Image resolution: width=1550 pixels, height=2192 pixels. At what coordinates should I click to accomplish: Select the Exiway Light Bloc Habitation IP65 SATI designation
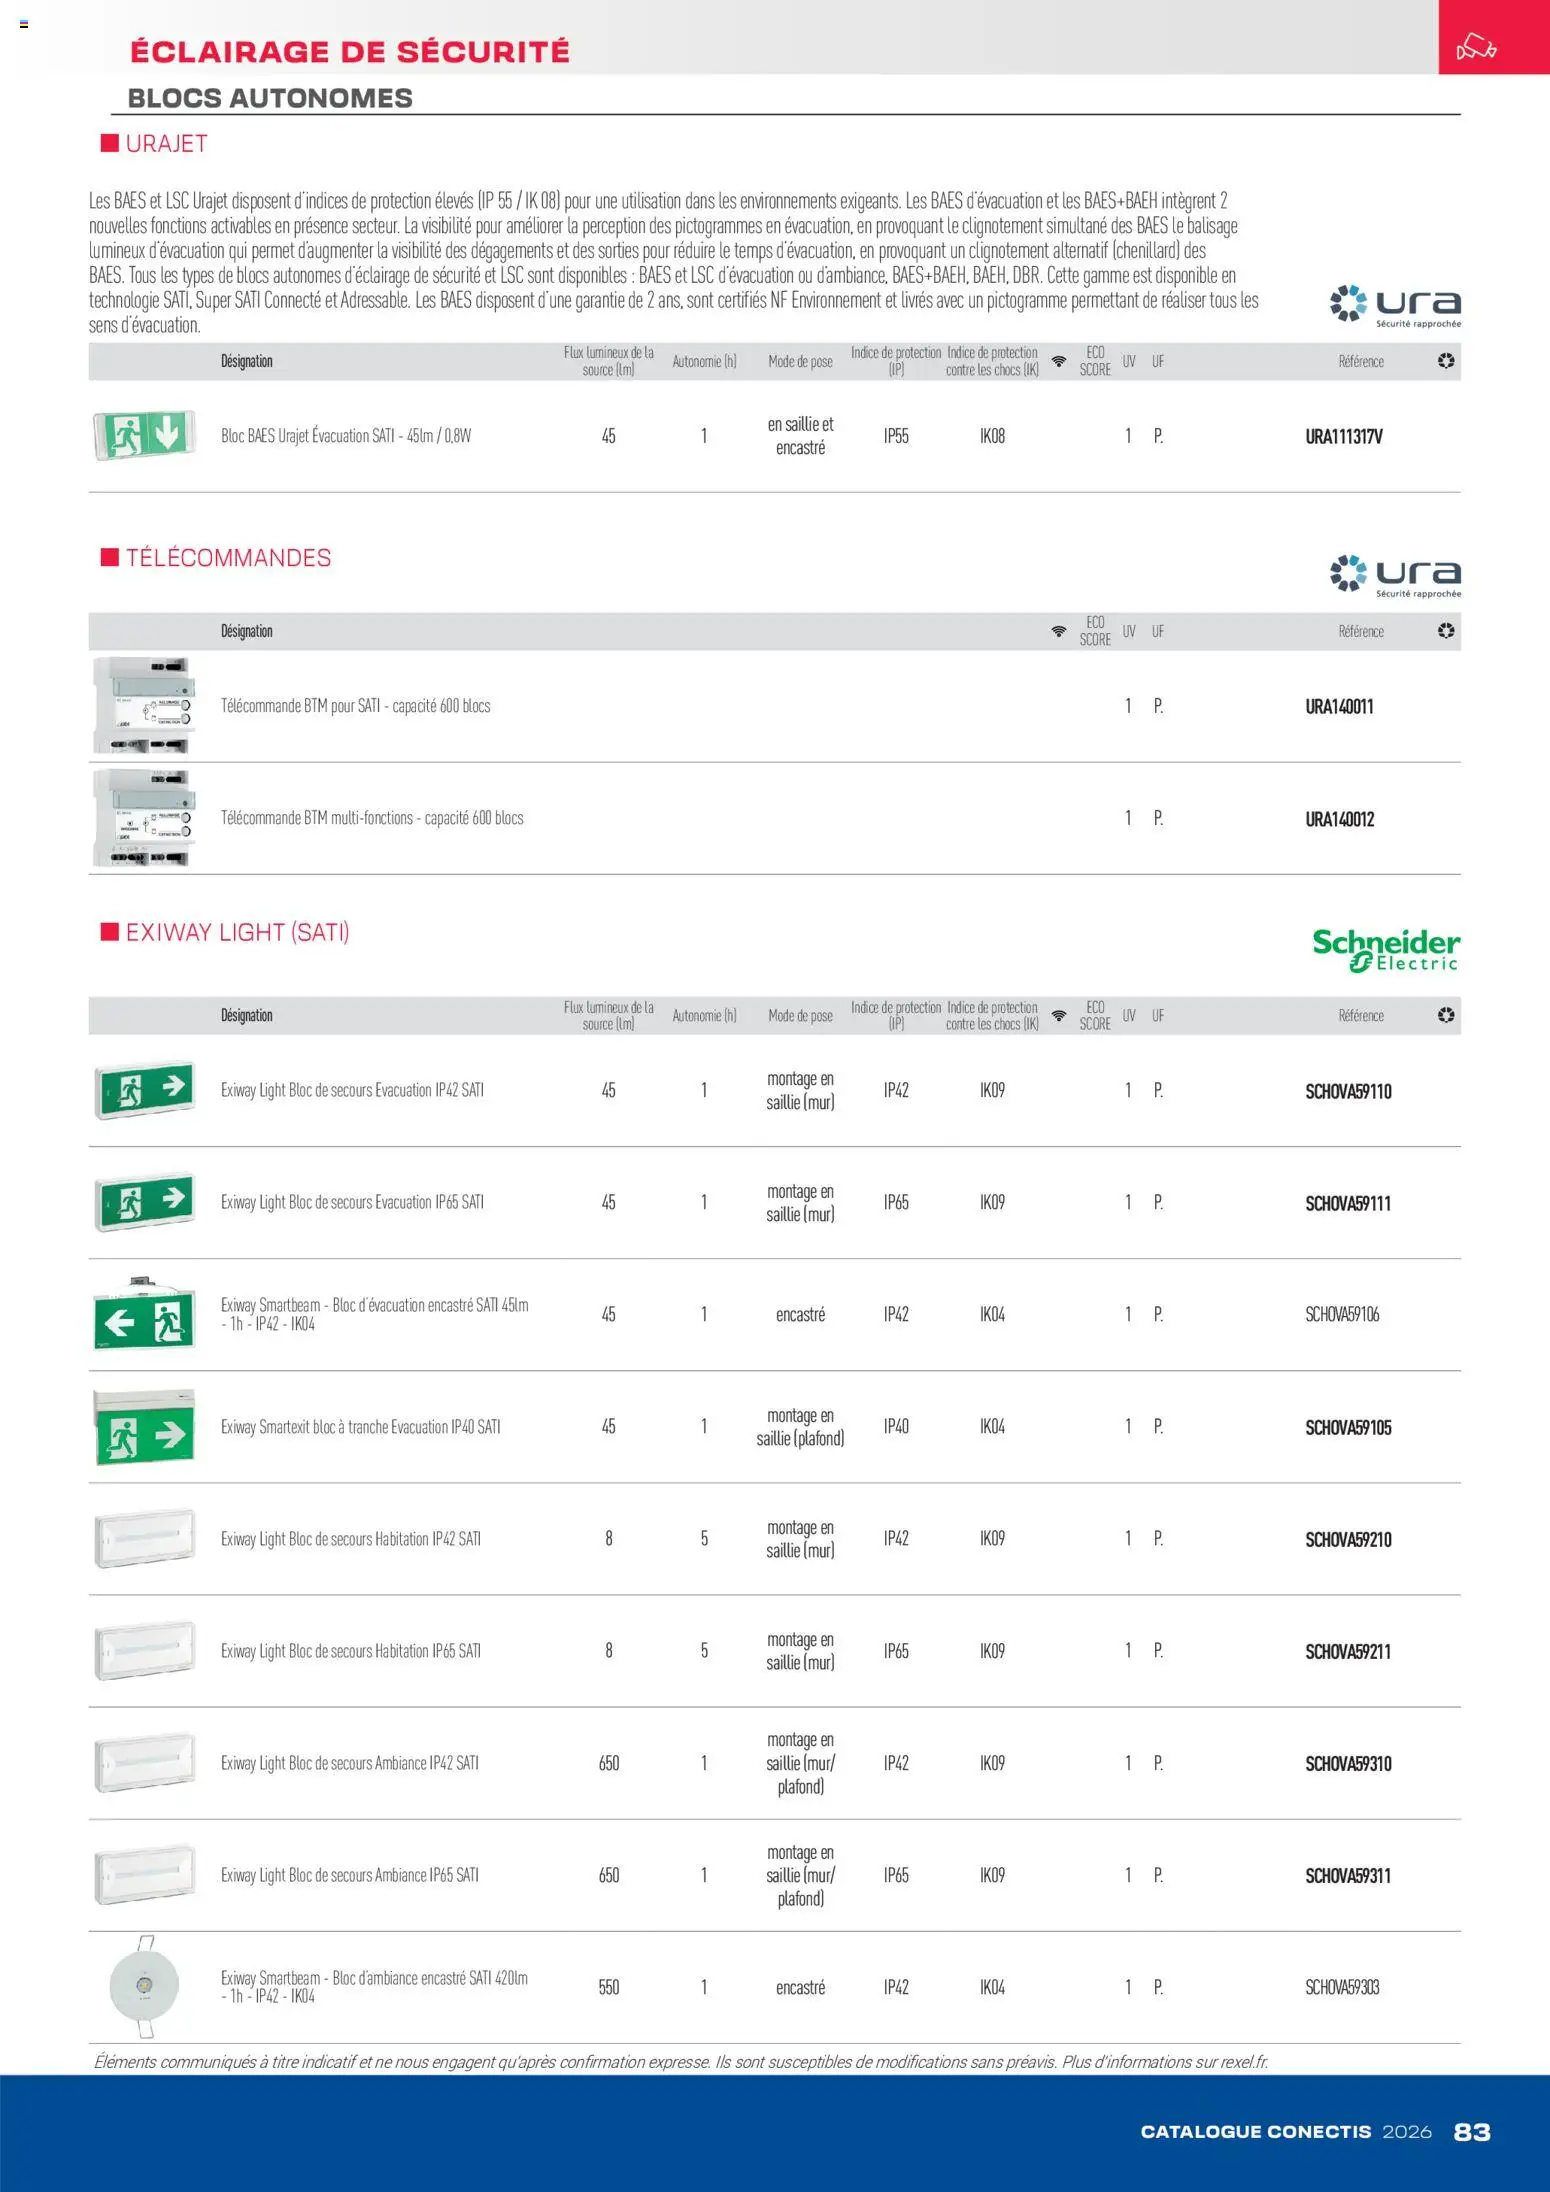pyautogui.click(x=350, y=1651)
